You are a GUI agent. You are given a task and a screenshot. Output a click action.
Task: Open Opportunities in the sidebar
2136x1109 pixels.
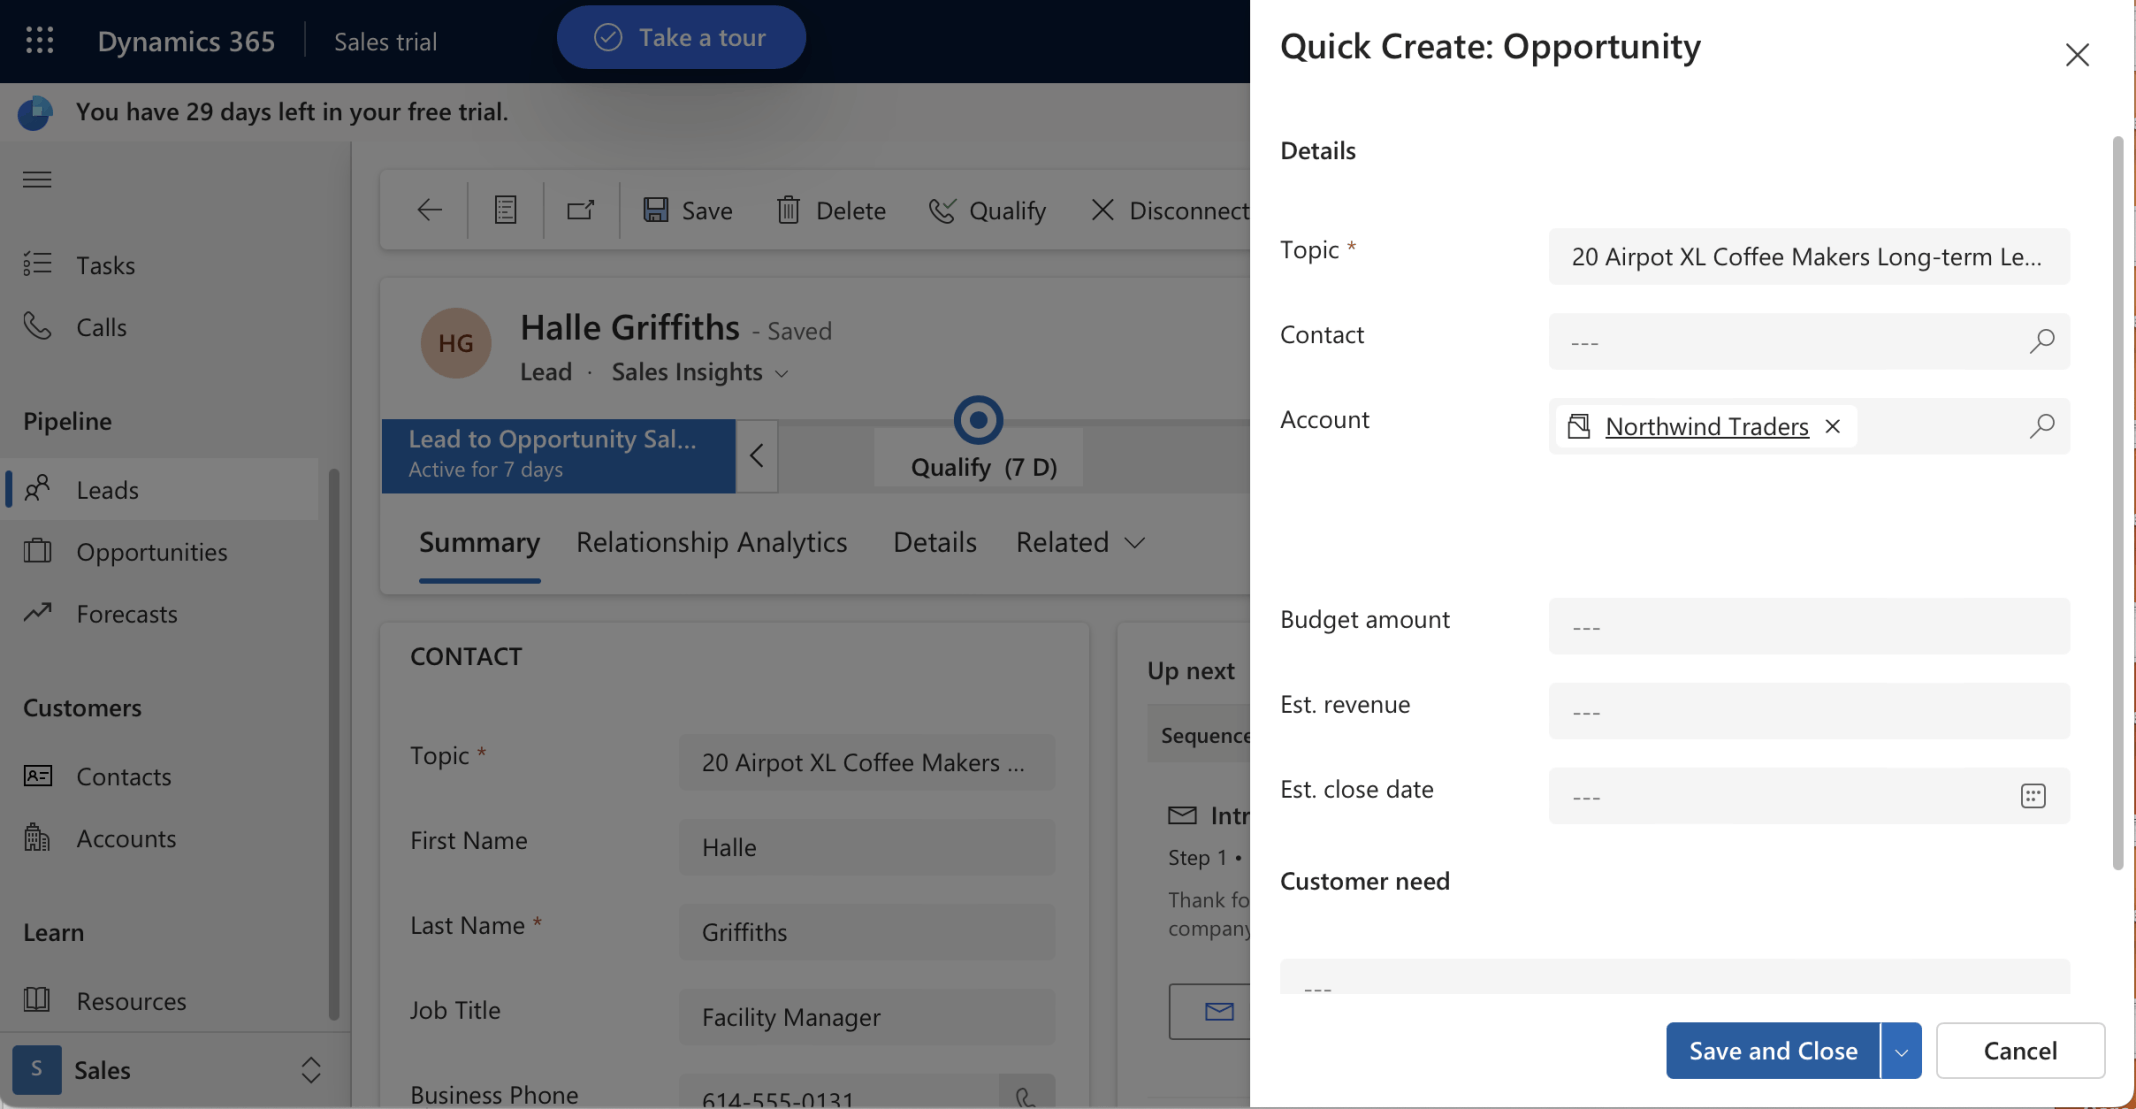click(x=152, y=552)
